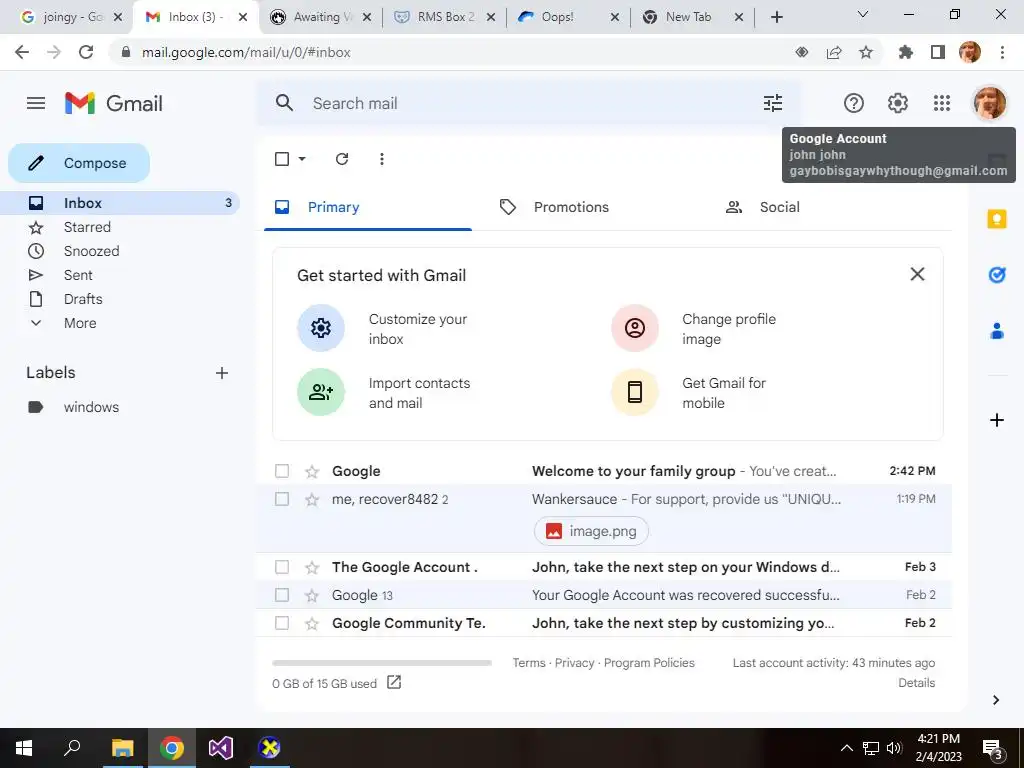The height and width of the screenshot is (768, 1024).
Task: Click Chrome extensions puzzle icon
Action: click(905, 52)
